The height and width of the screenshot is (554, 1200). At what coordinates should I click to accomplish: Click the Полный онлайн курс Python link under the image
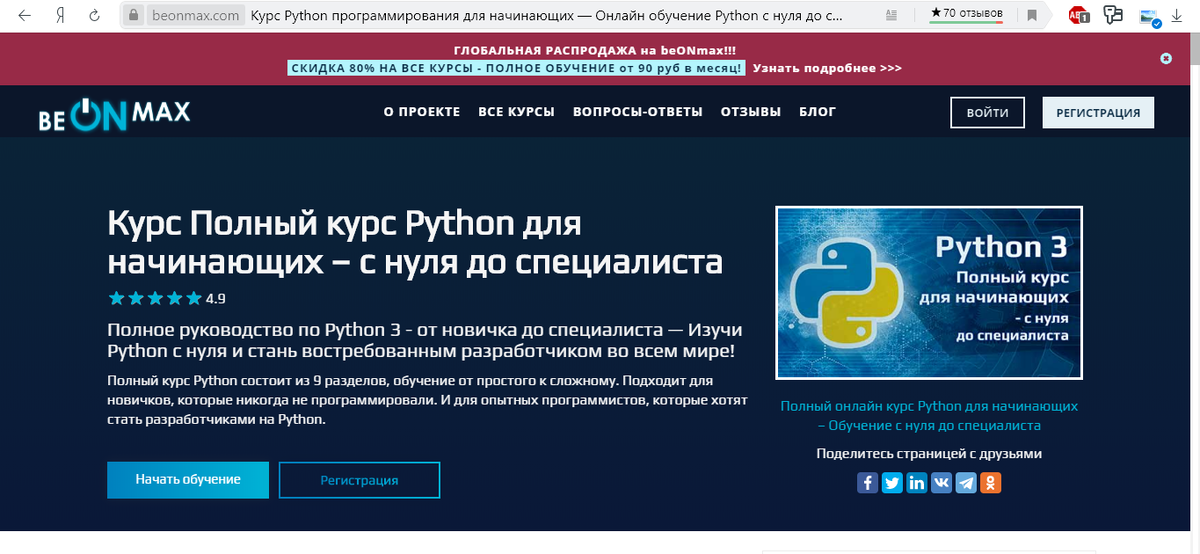(x=929, y=416)
